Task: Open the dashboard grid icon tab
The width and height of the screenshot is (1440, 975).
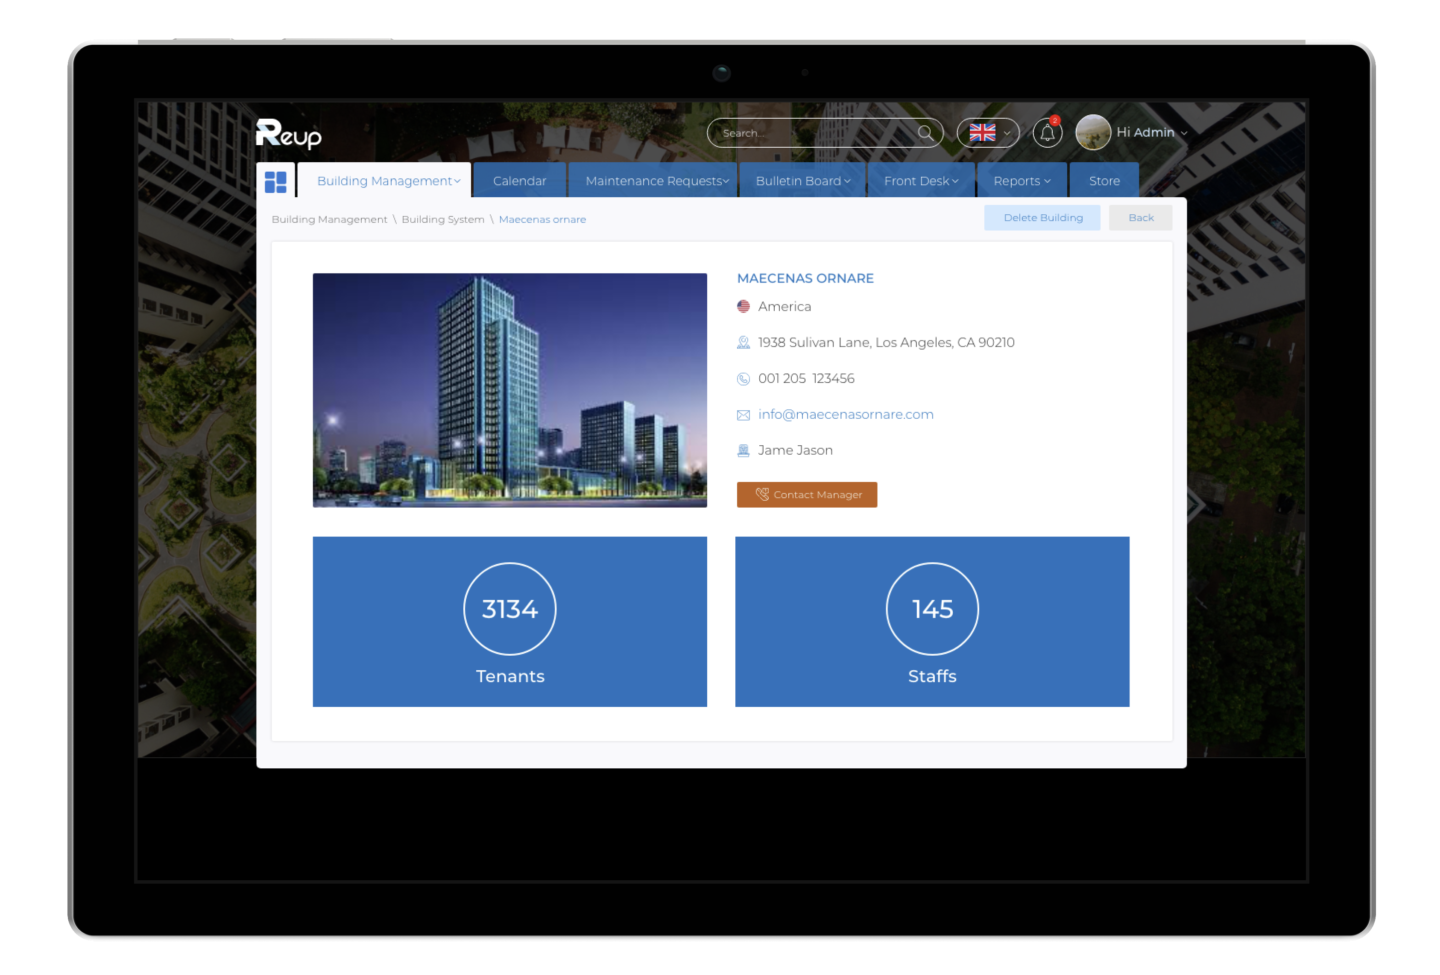Action: click(276, 181)
